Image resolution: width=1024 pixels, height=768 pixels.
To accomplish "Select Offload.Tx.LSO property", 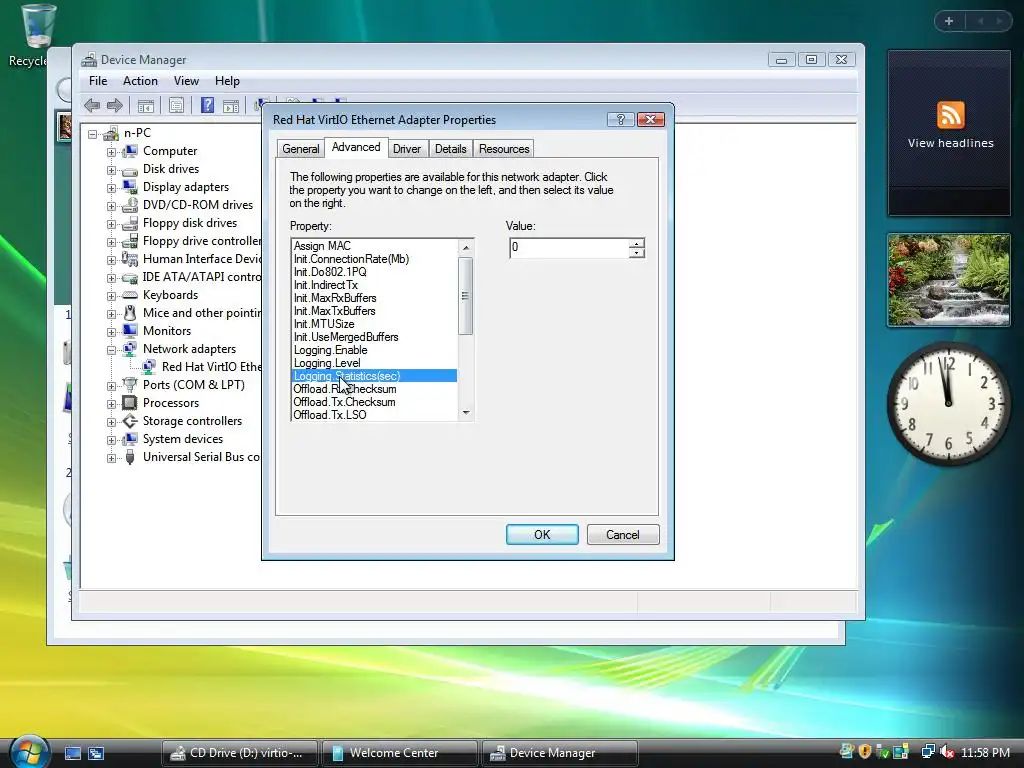I will 374,415.
